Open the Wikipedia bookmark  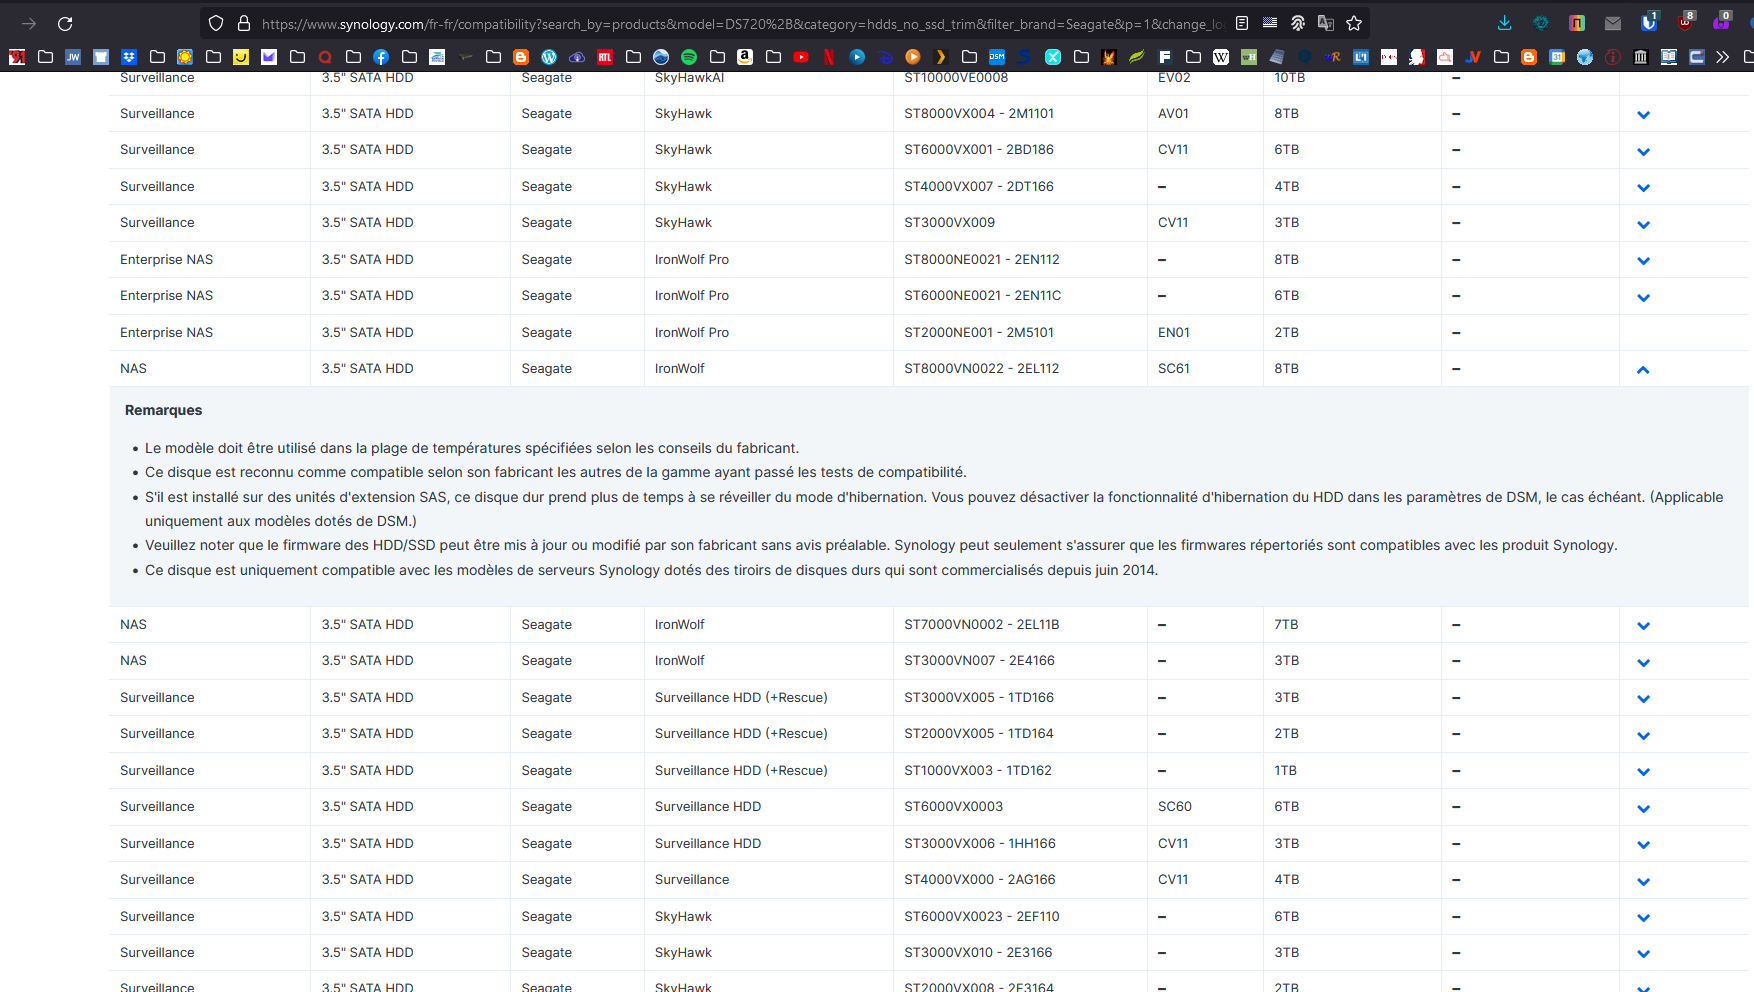pos(1221,57)
